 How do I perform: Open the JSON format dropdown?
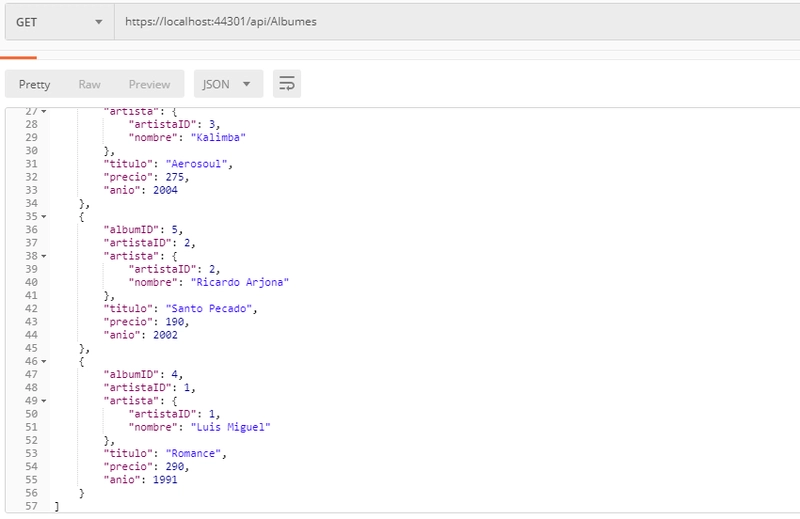point(228,84)
